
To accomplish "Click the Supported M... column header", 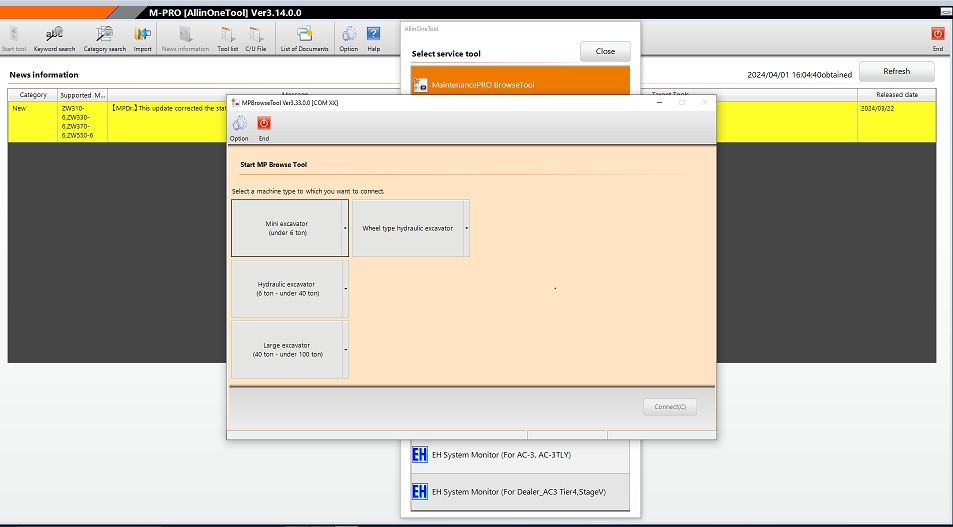I will [x=83, y=95].
